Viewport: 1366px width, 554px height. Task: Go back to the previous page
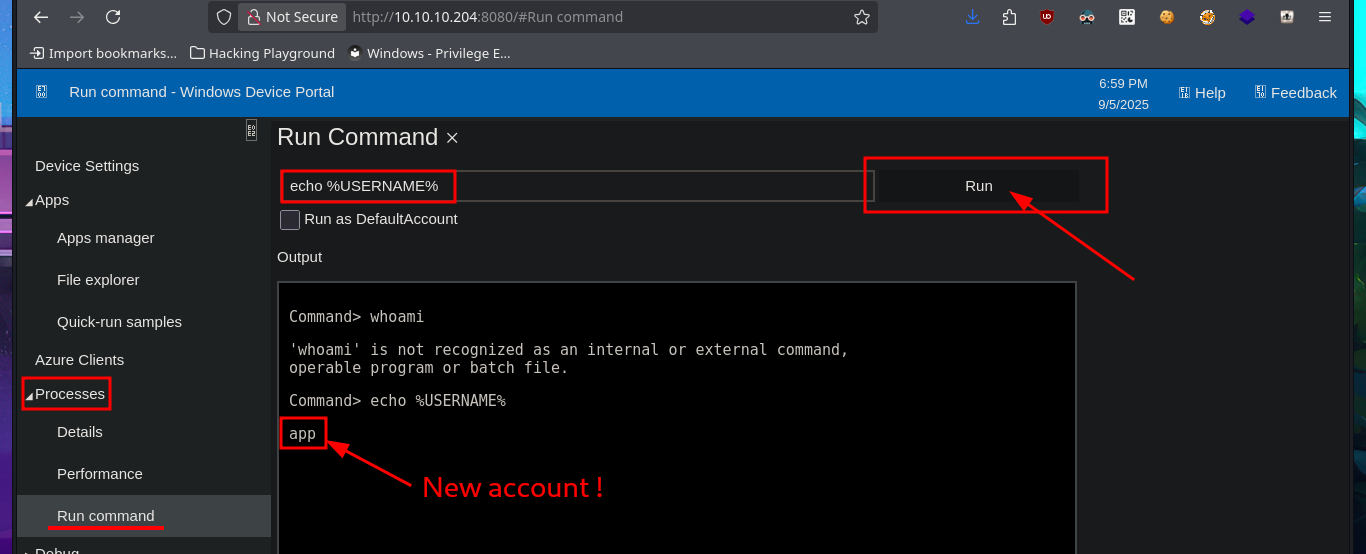tap(41, 17)
